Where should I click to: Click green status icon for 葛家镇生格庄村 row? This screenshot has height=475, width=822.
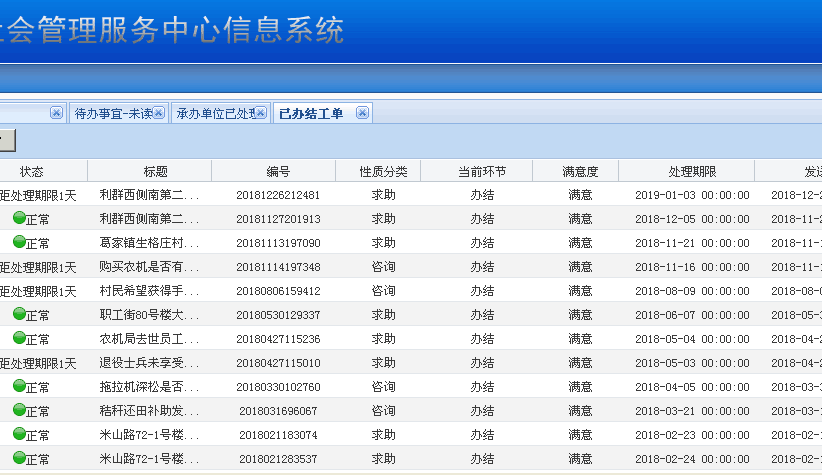click(x=19, y=242)
